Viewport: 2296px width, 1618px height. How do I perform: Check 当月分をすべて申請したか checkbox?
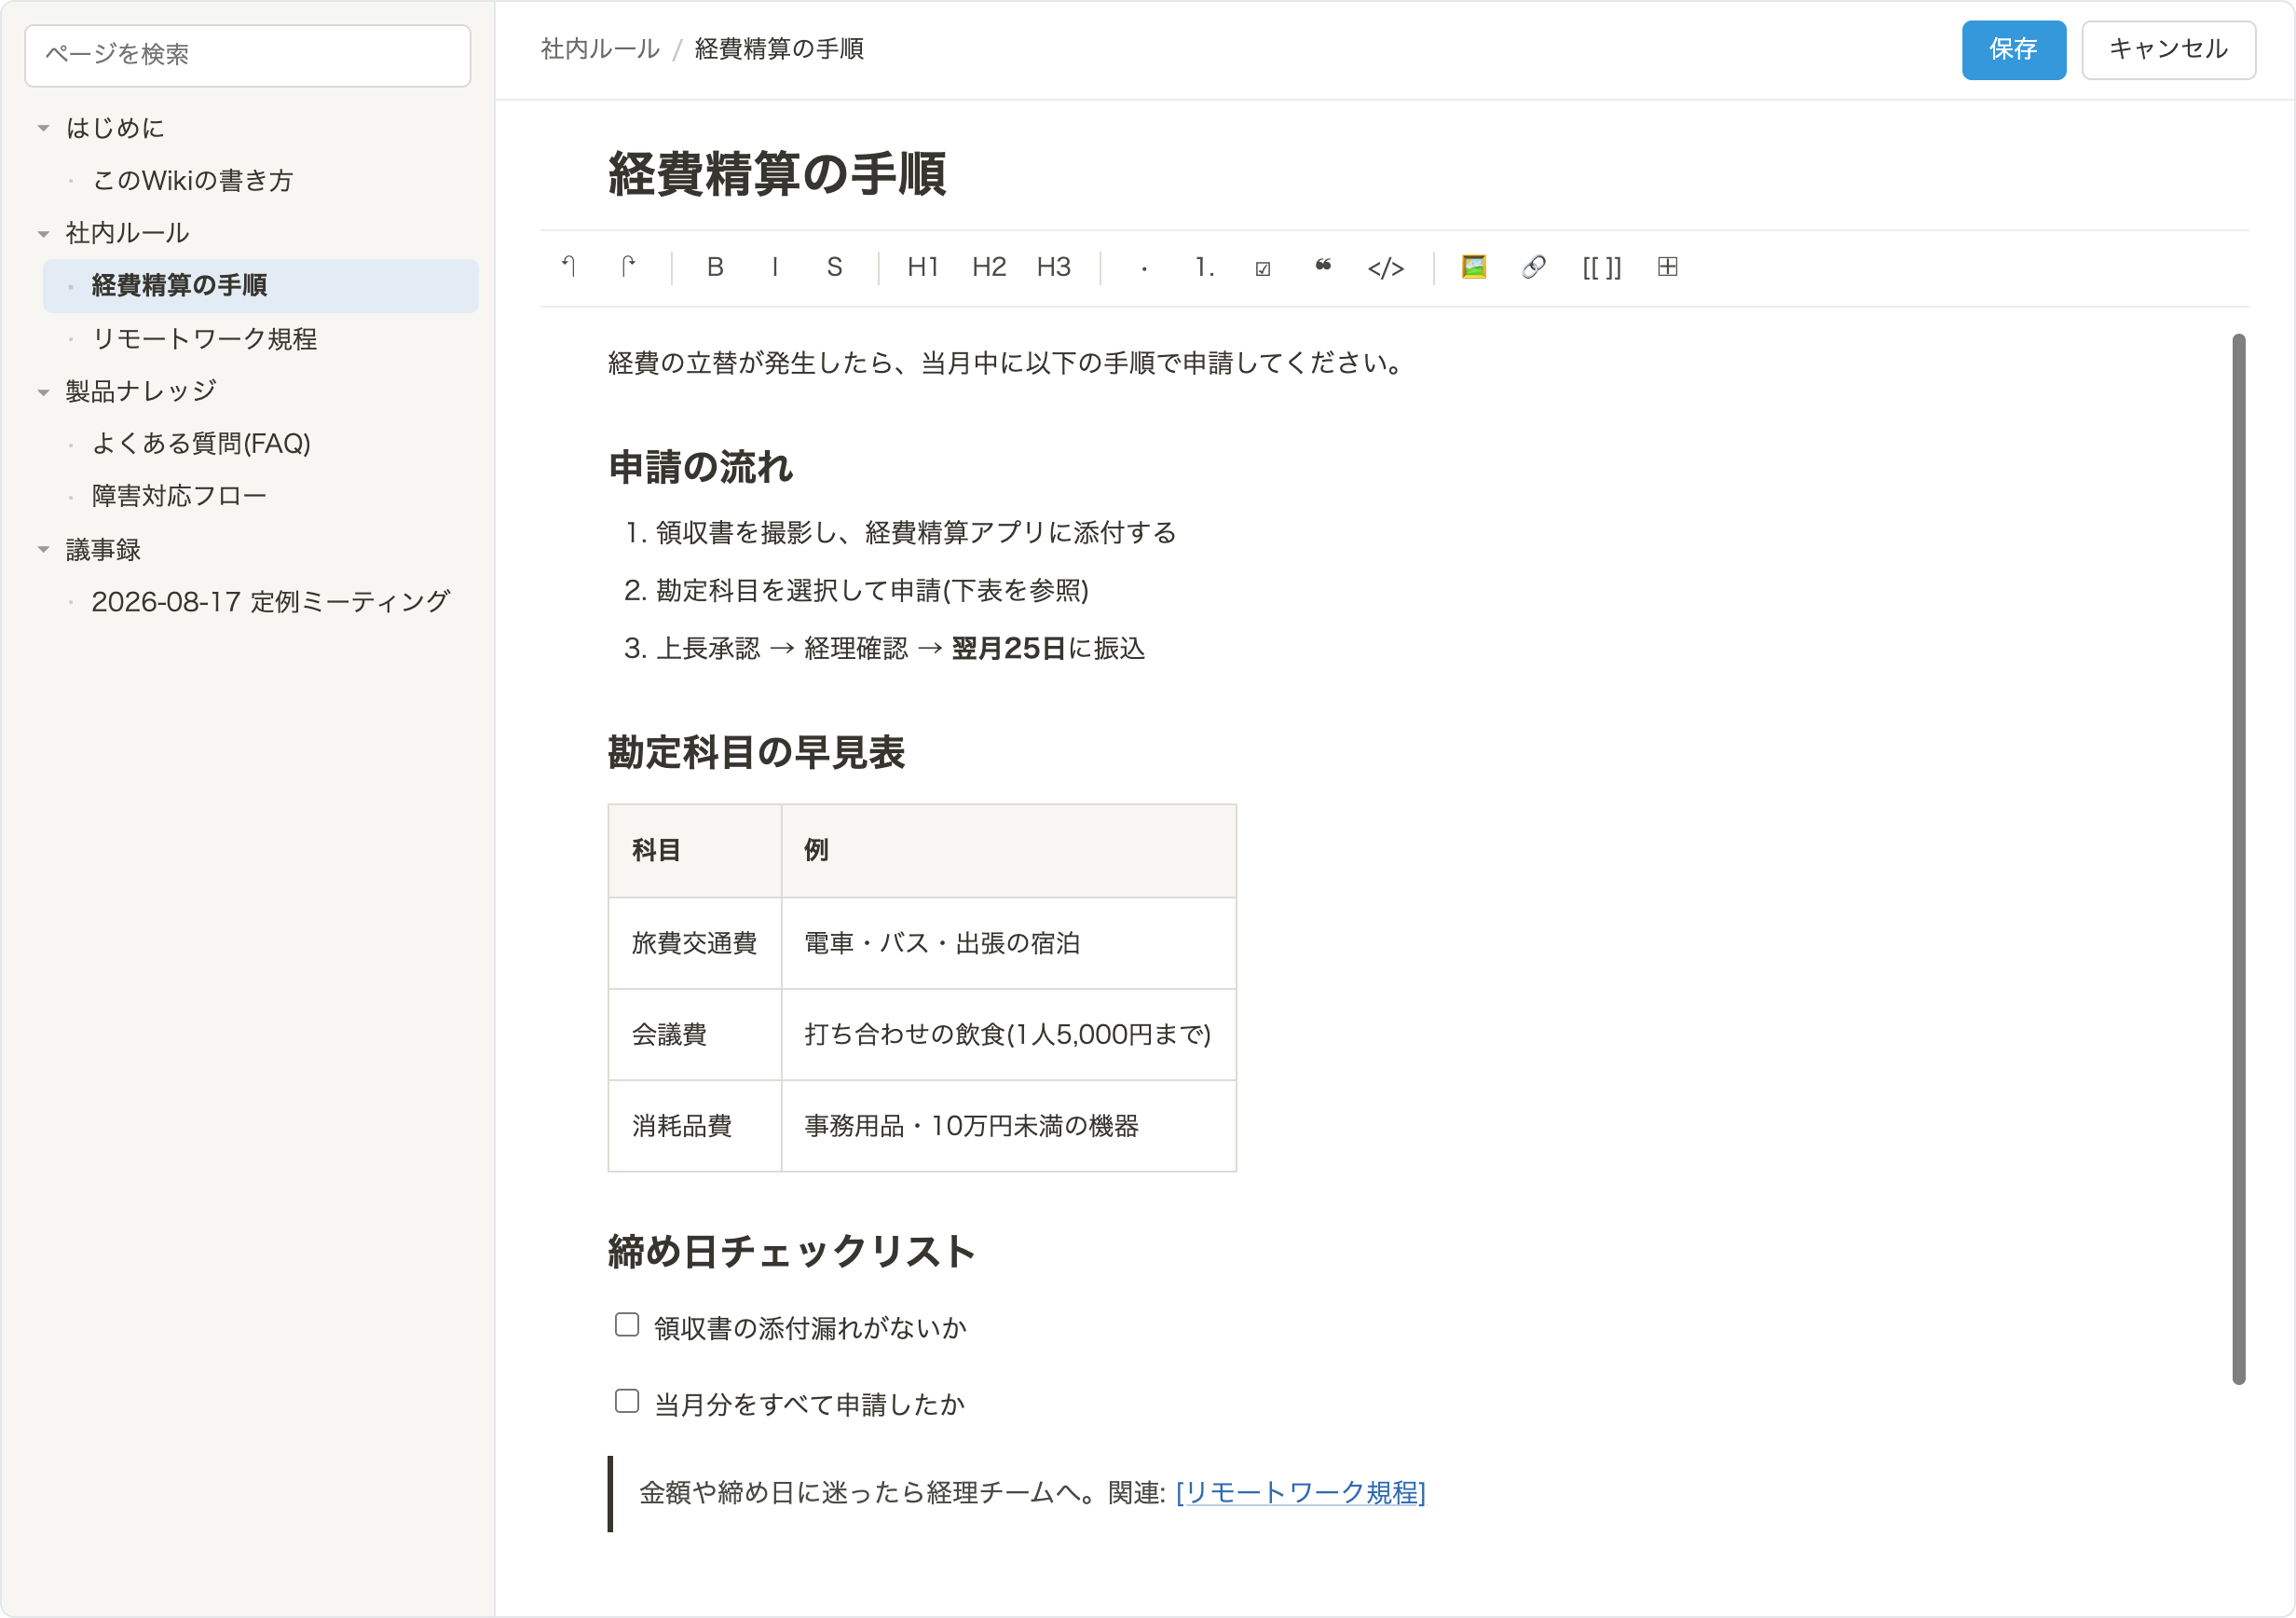pos(627,1401)
